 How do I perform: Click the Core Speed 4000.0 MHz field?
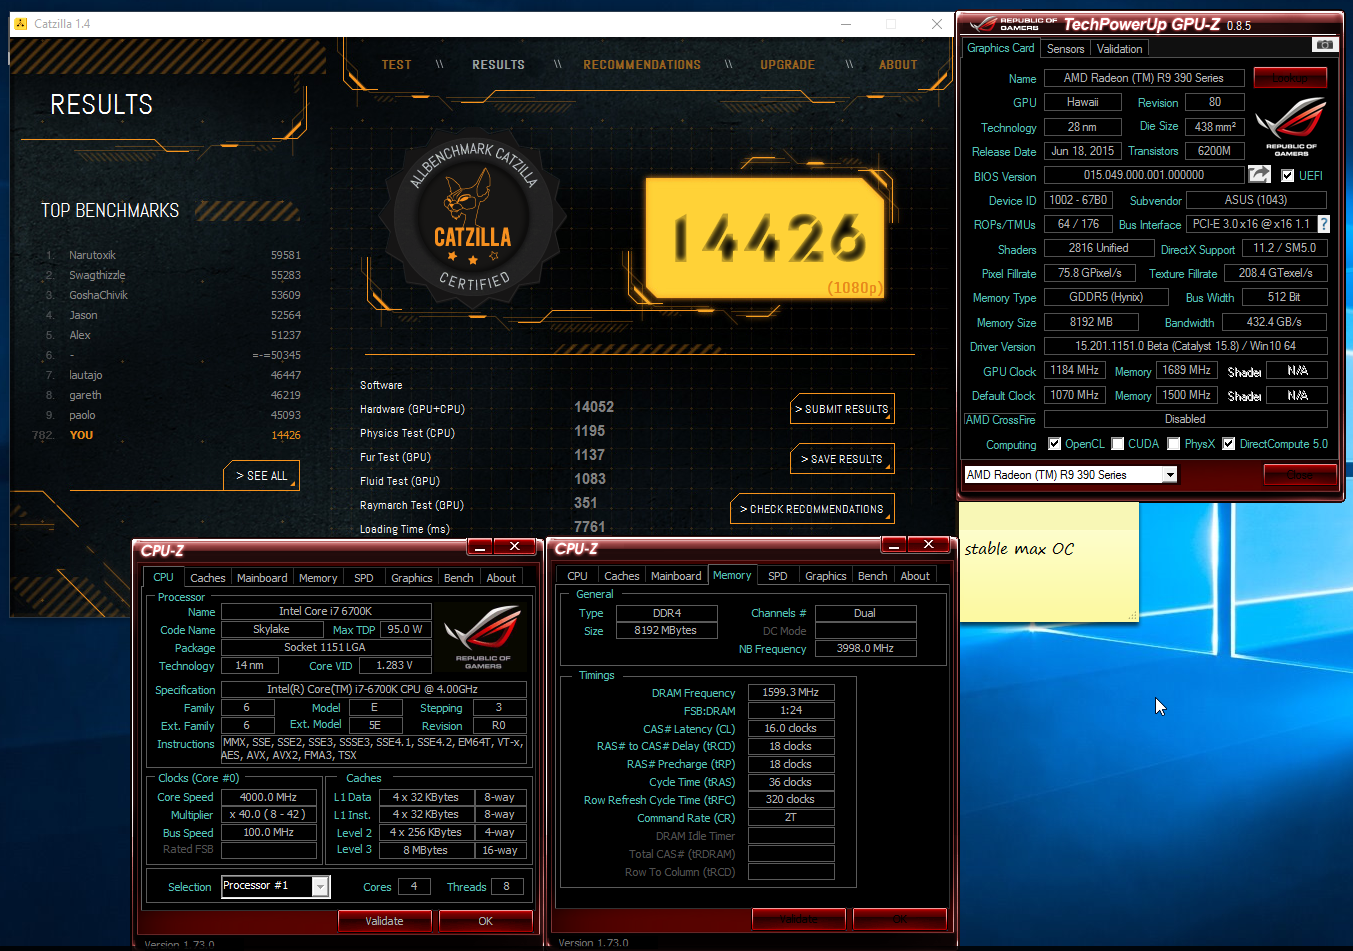pyautogui.click(x=268, y=797)
